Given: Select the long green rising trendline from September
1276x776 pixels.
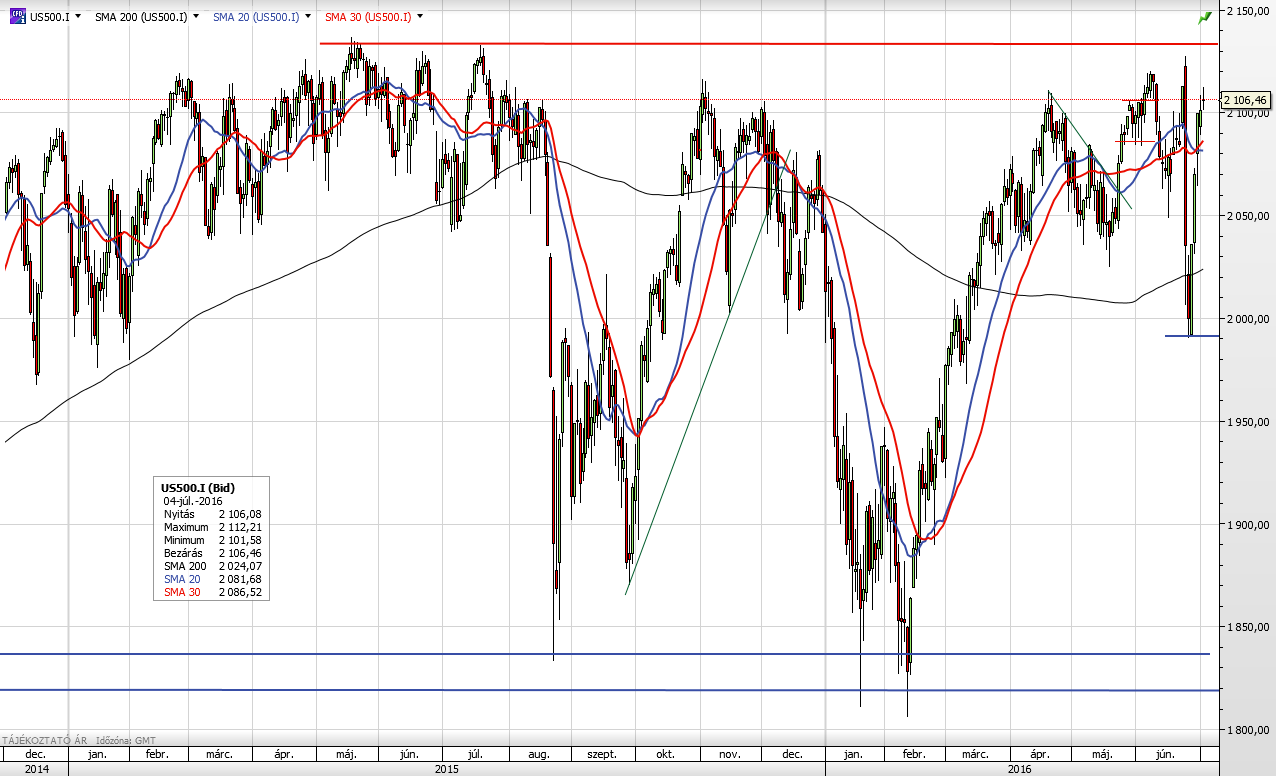Looking at the screenshot, I should 707,373.
